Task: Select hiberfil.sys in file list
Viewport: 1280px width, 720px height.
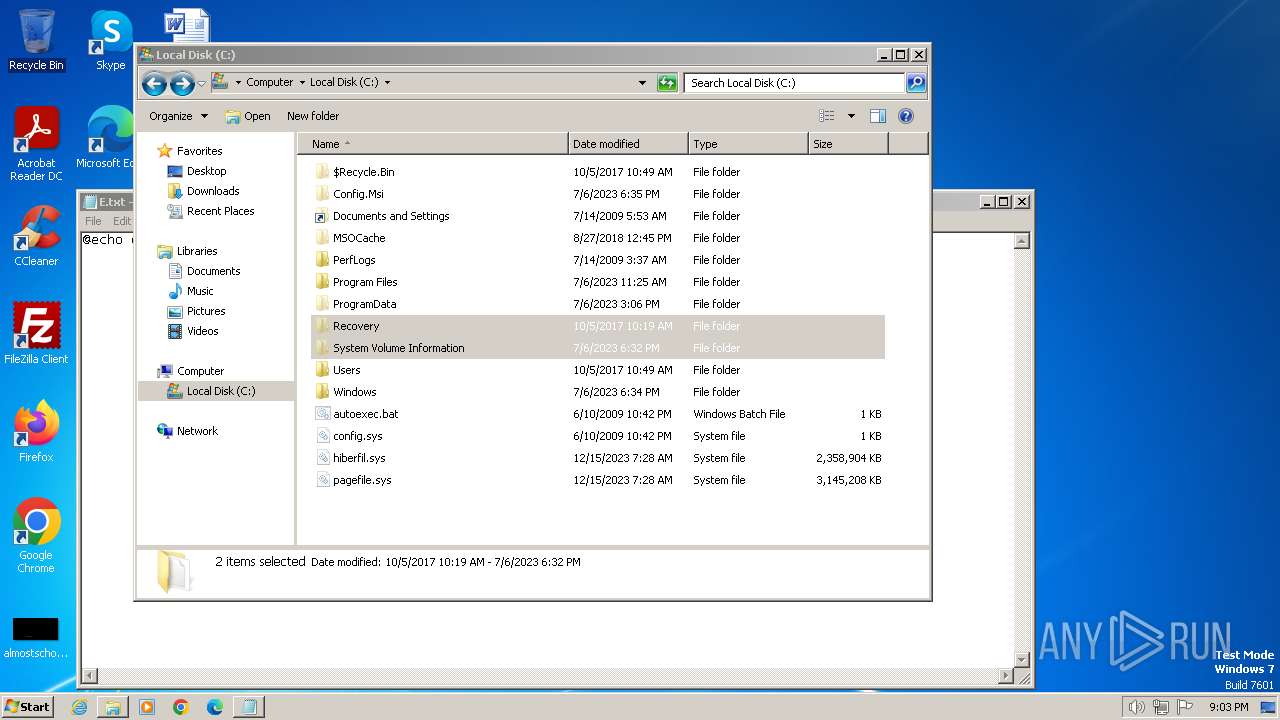Action: click(598, 458)
